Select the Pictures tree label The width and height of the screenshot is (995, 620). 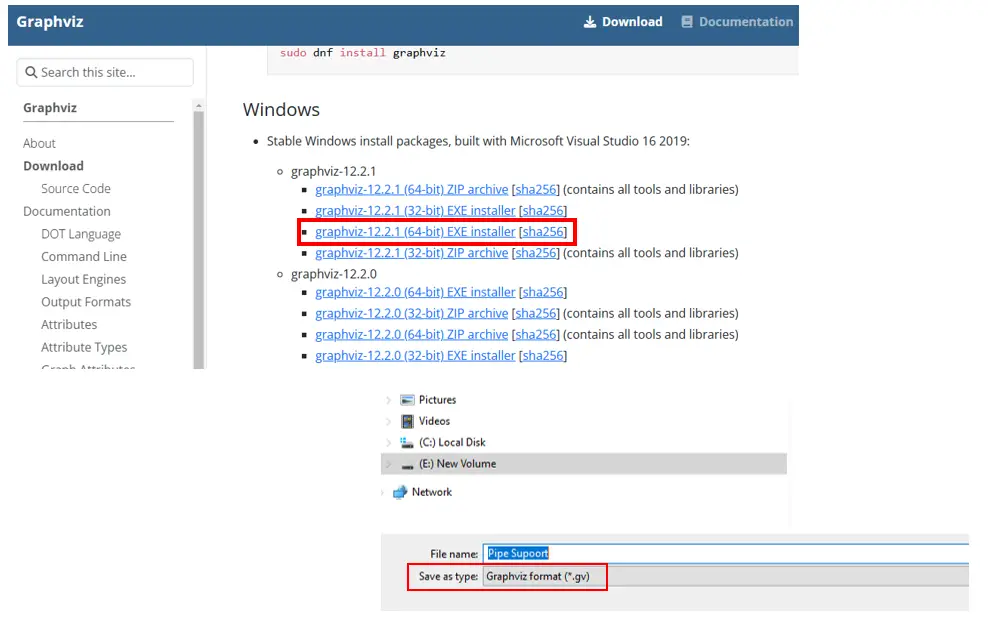437,400
